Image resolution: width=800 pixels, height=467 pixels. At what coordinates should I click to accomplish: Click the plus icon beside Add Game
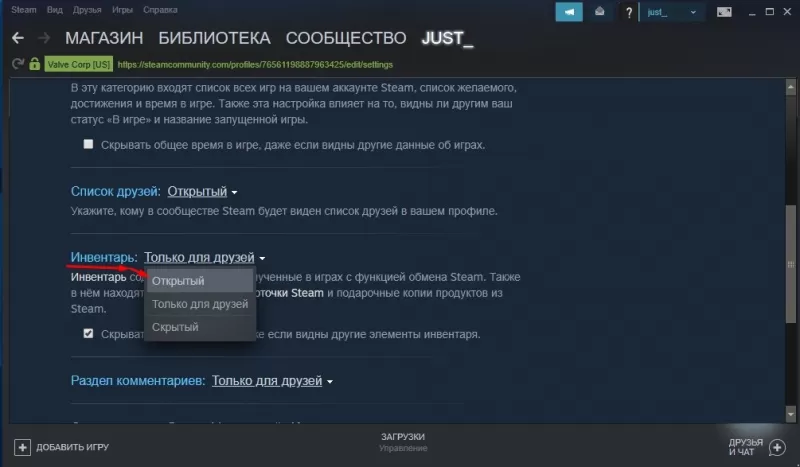point(22,447)
